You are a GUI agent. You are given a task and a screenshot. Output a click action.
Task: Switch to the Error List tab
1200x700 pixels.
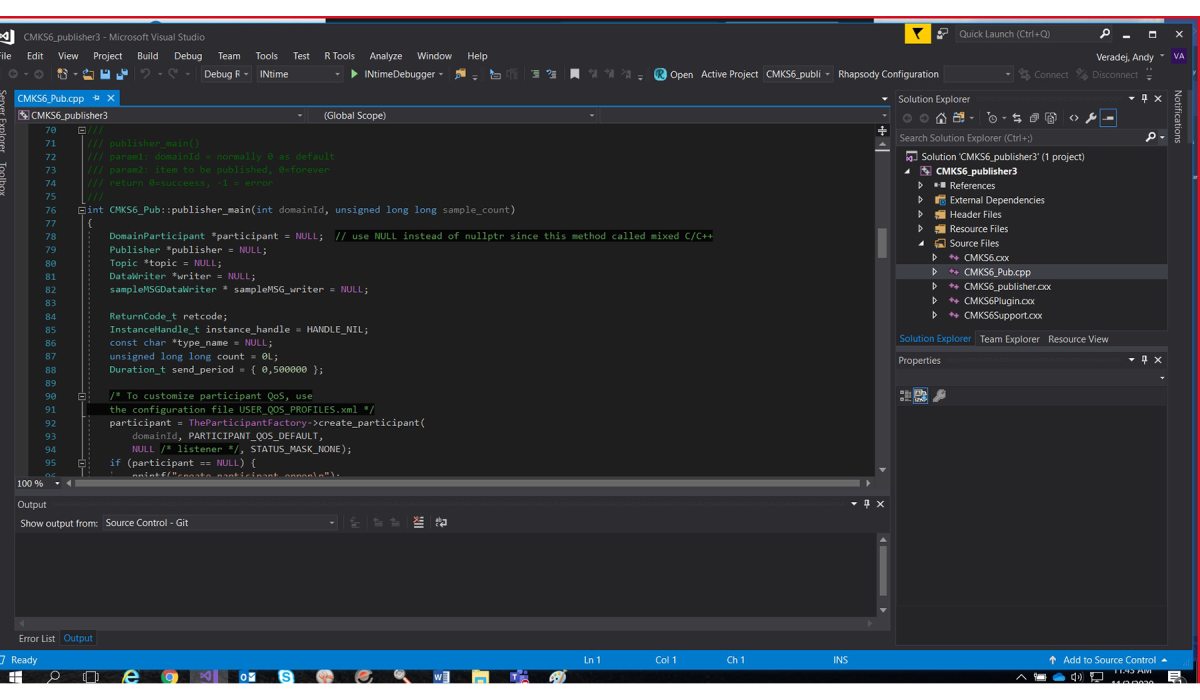[37, 638]
